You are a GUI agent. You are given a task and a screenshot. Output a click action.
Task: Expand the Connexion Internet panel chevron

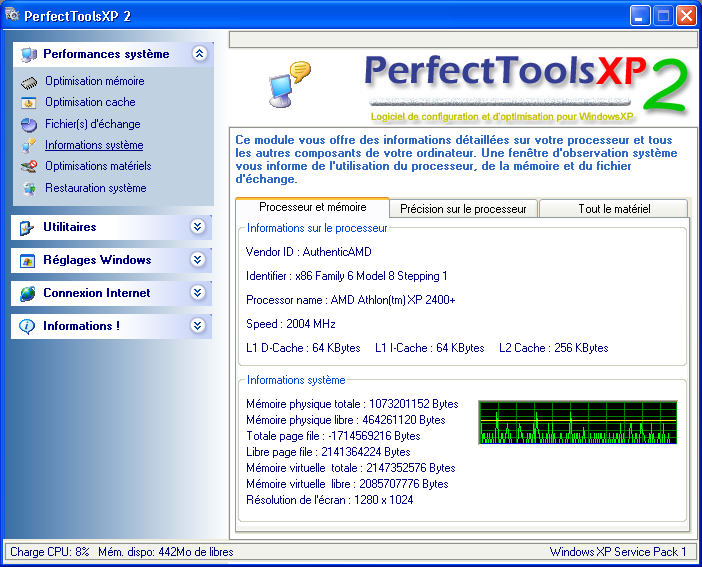[197, 292]
